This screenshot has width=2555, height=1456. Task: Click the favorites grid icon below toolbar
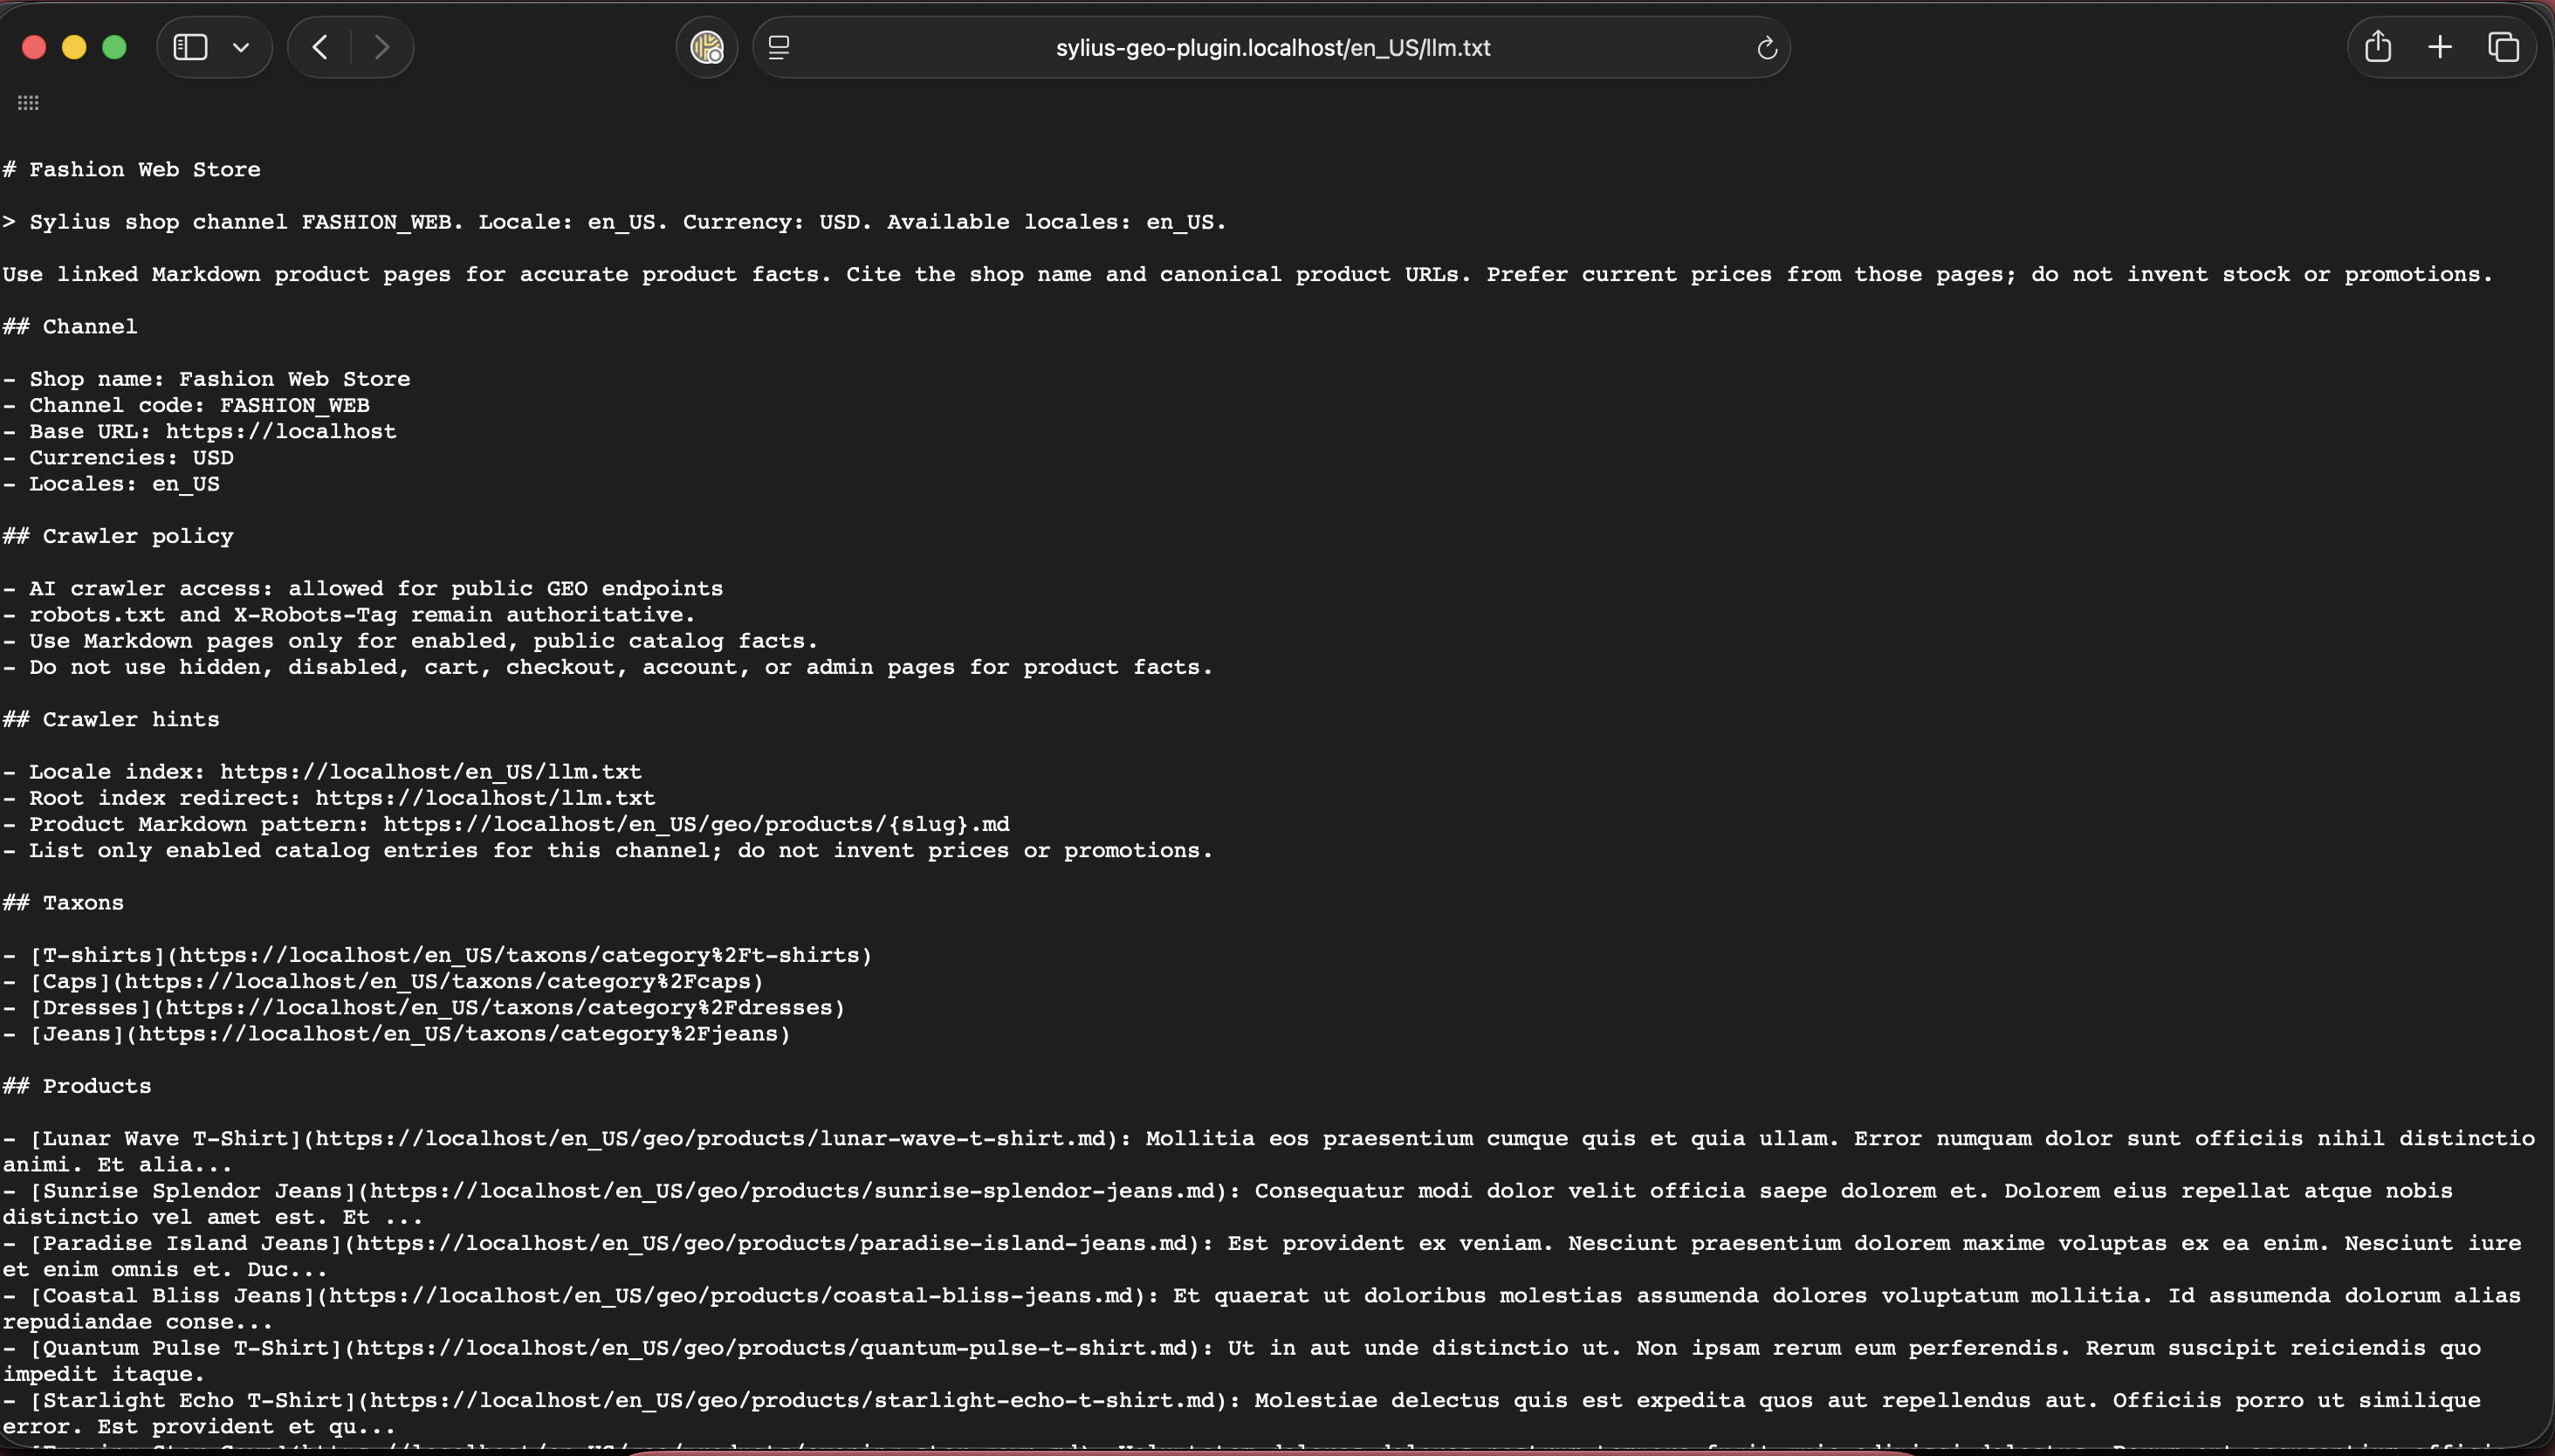click(x=28, y=103)
